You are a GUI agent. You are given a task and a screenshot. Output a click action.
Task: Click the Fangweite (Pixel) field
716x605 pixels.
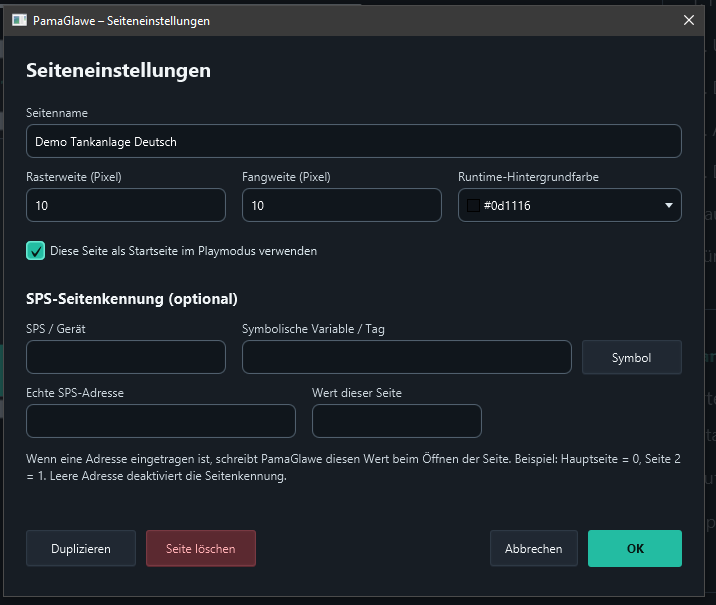pos(342,205)
